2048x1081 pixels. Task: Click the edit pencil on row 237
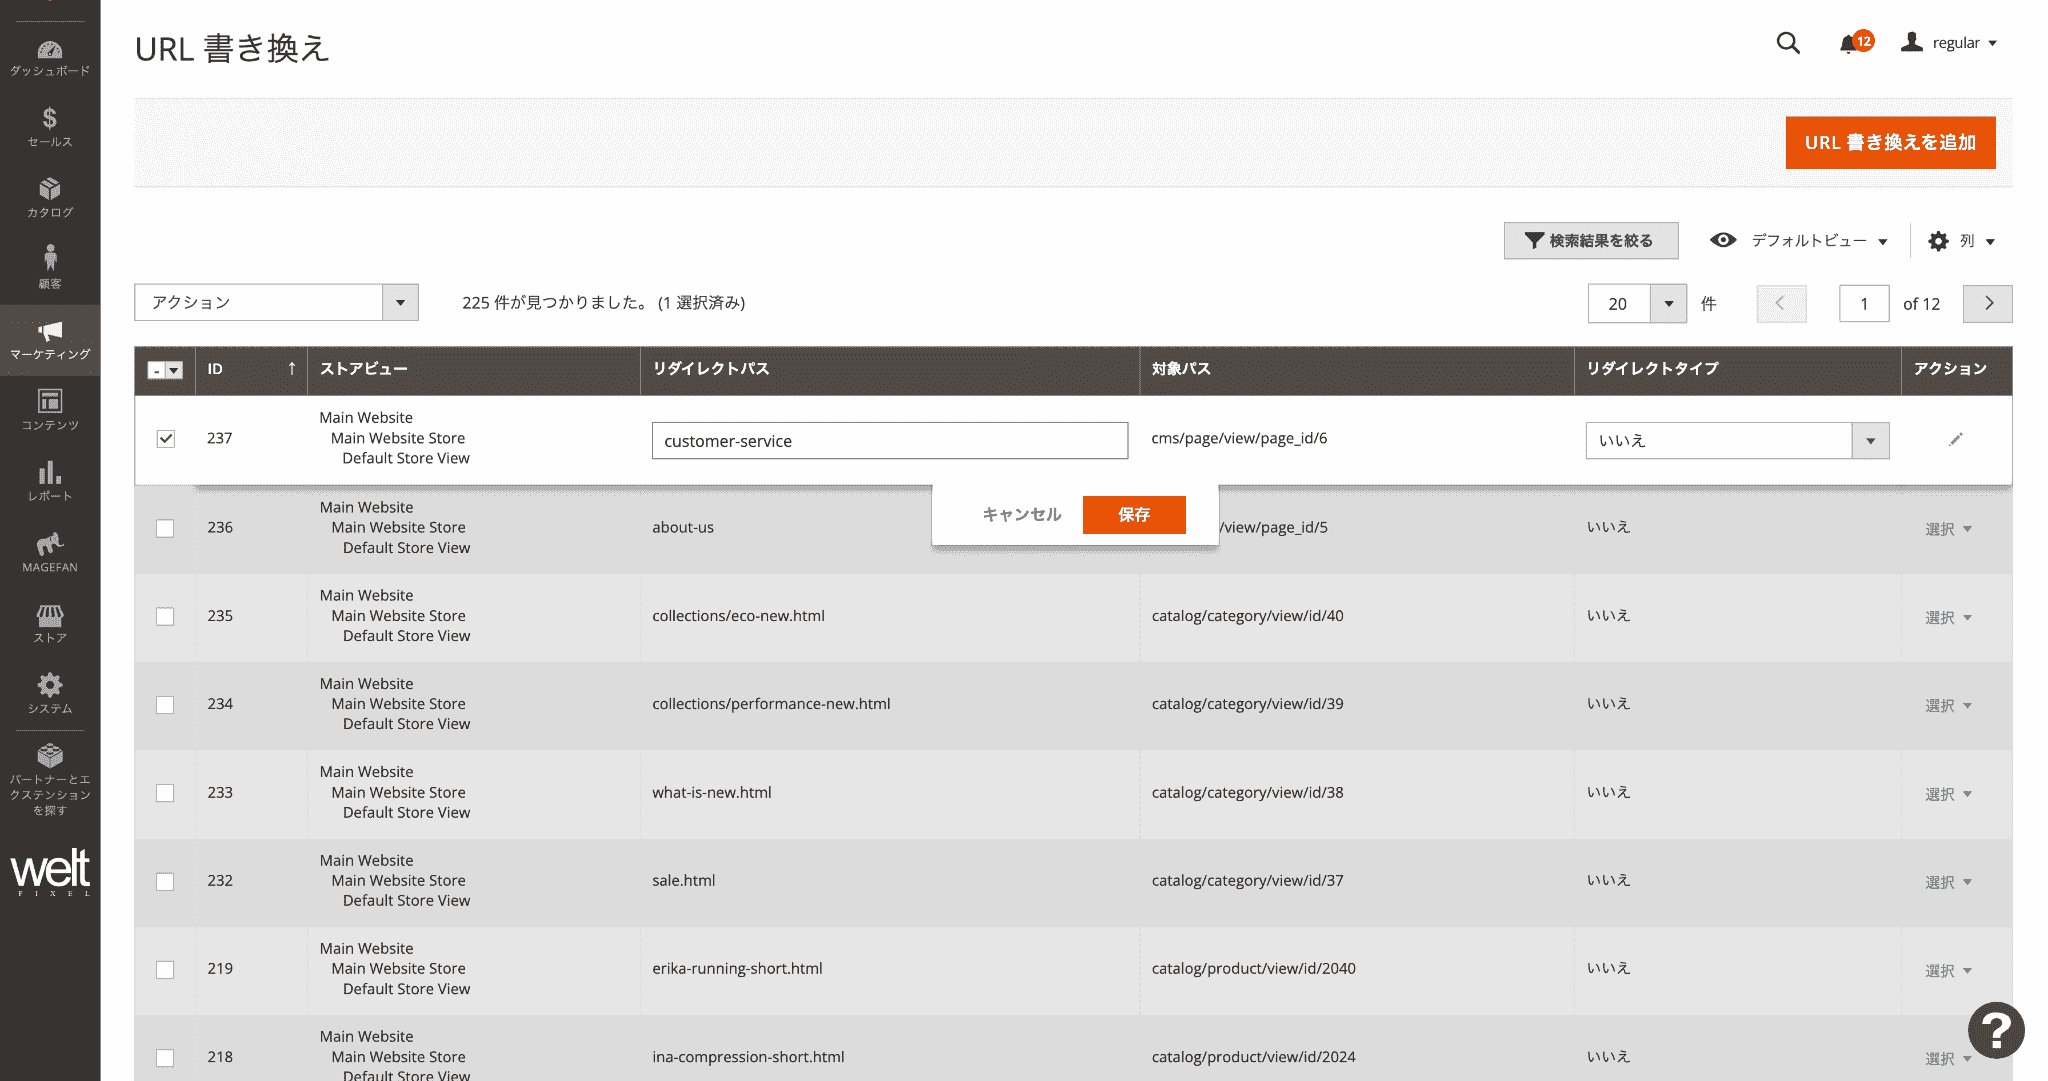coord(1956,439)
